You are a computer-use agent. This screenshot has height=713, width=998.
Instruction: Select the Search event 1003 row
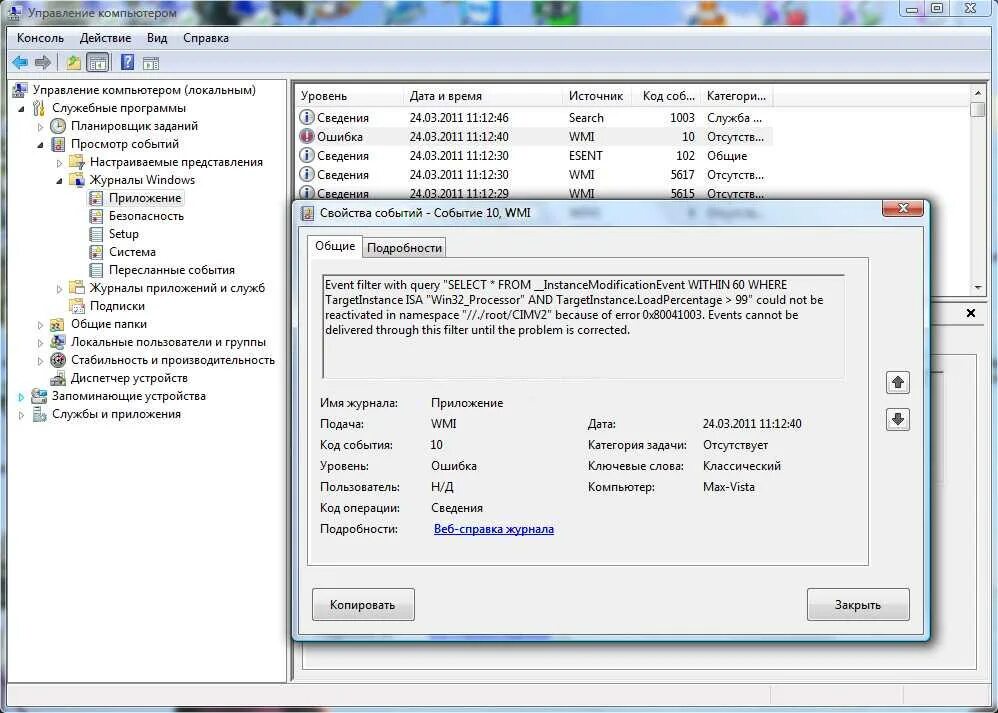(x=535, y=118)
